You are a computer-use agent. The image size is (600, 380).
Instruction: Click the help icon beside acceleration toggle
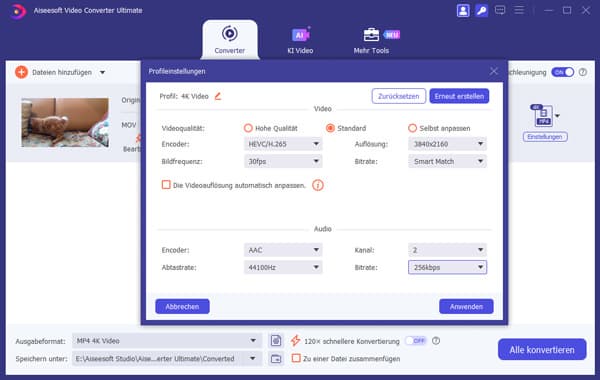pyautogui.click(x=583, y=72)
